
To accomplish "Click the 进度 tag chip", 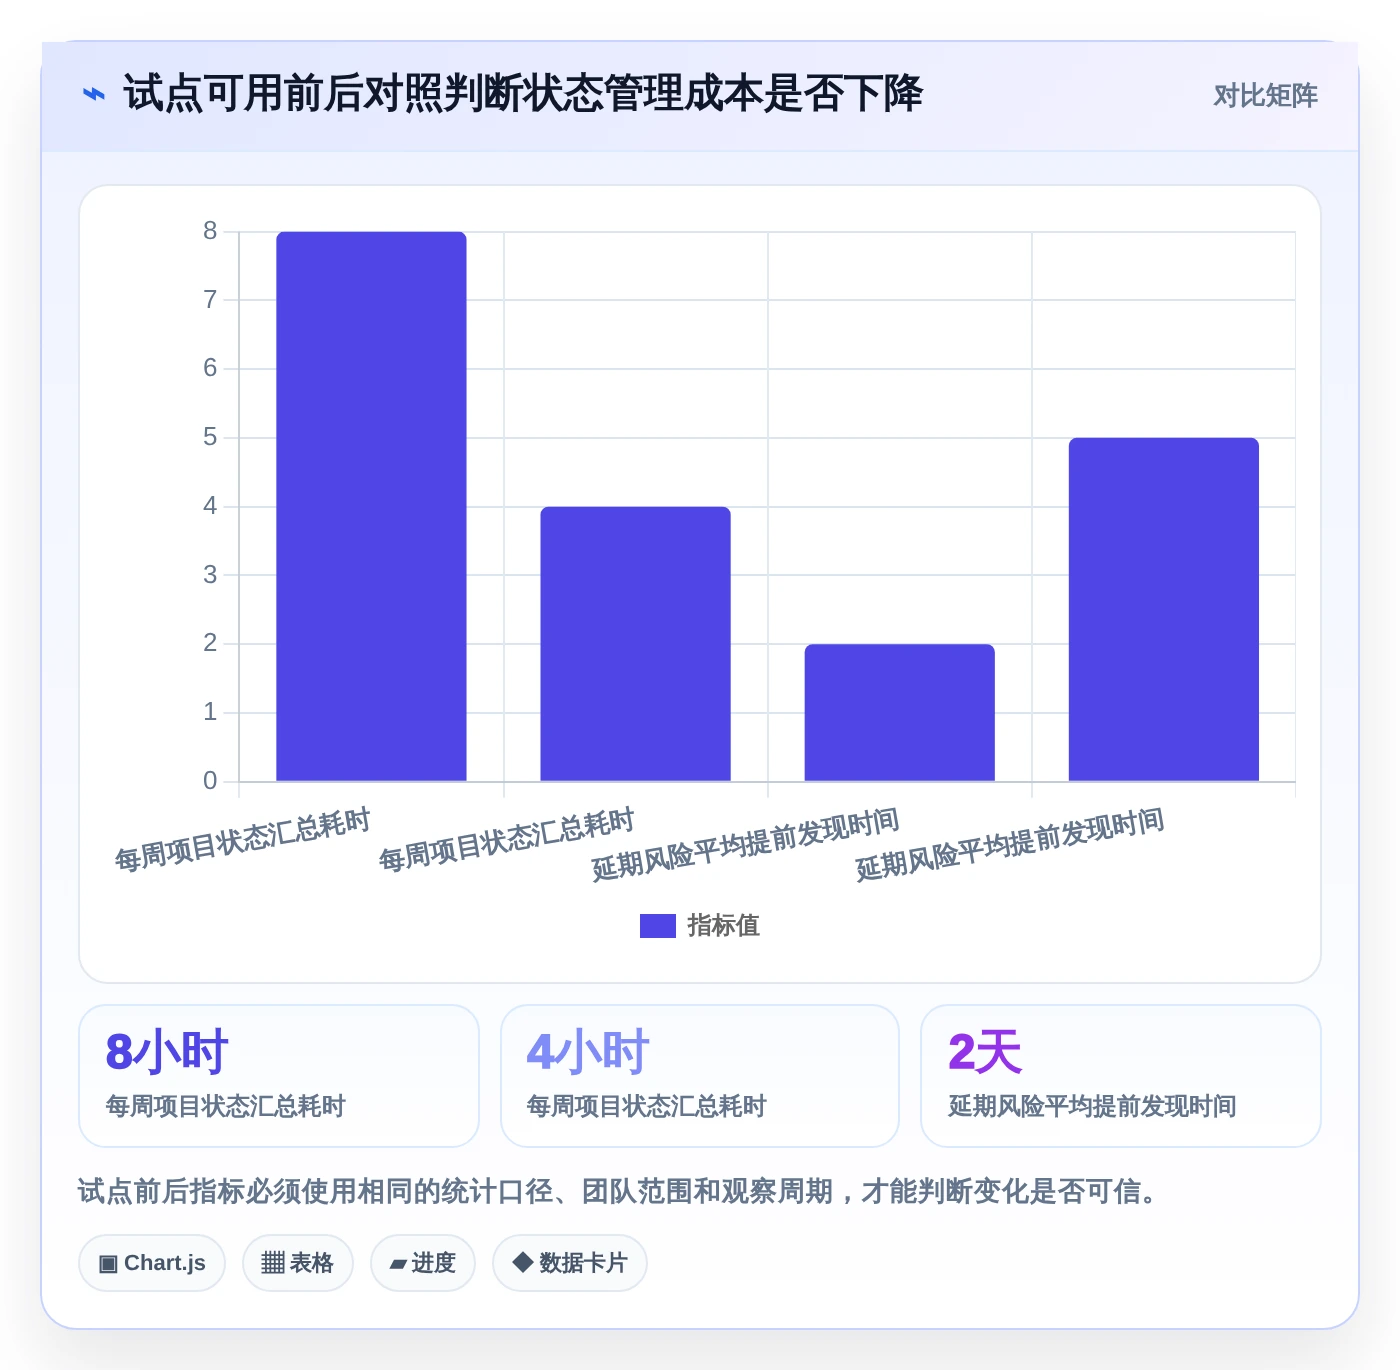I will point(423,1263).
